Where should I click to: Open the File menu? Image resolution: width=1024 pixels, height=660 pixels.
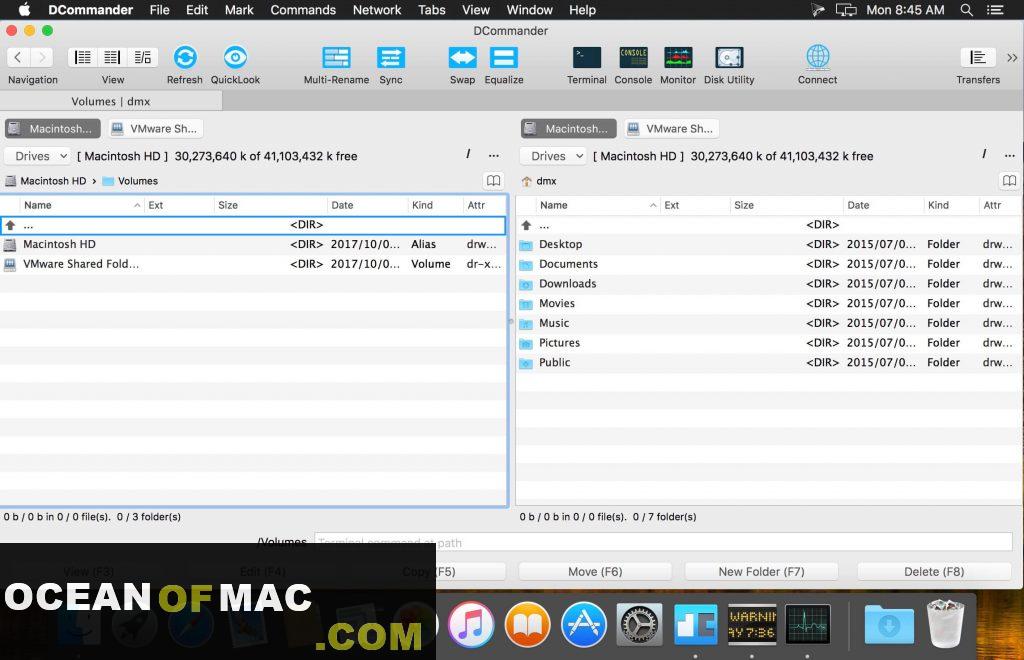click(159, 10)
